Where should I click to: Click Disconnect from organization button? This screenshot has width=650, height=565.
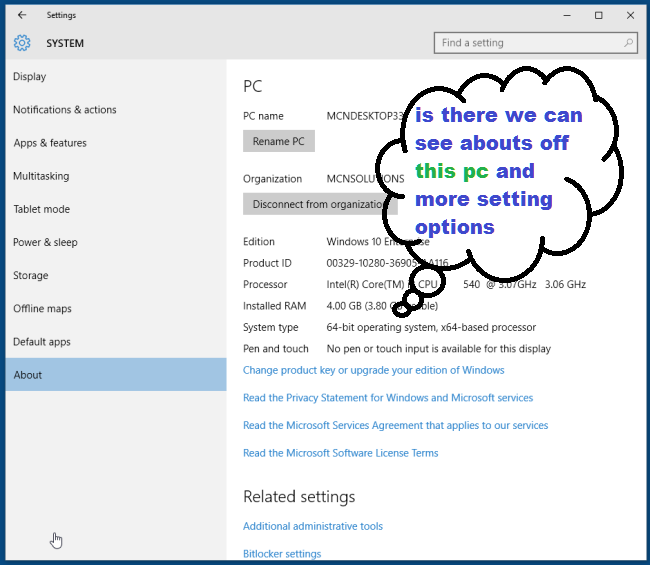[320, 204]
